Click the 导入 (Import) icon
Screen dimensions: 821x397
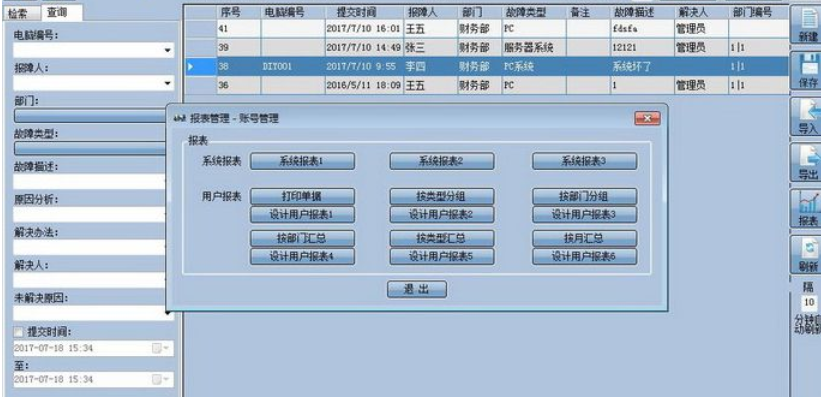807,117
